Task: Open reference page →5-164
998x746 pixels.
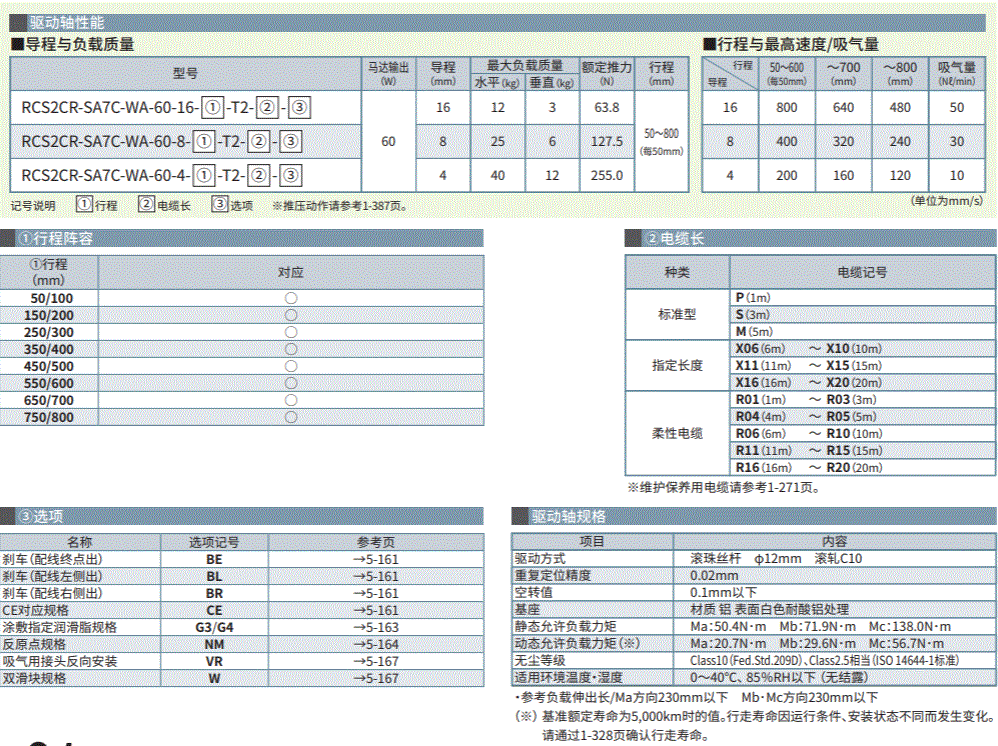Action: point(376,644)
